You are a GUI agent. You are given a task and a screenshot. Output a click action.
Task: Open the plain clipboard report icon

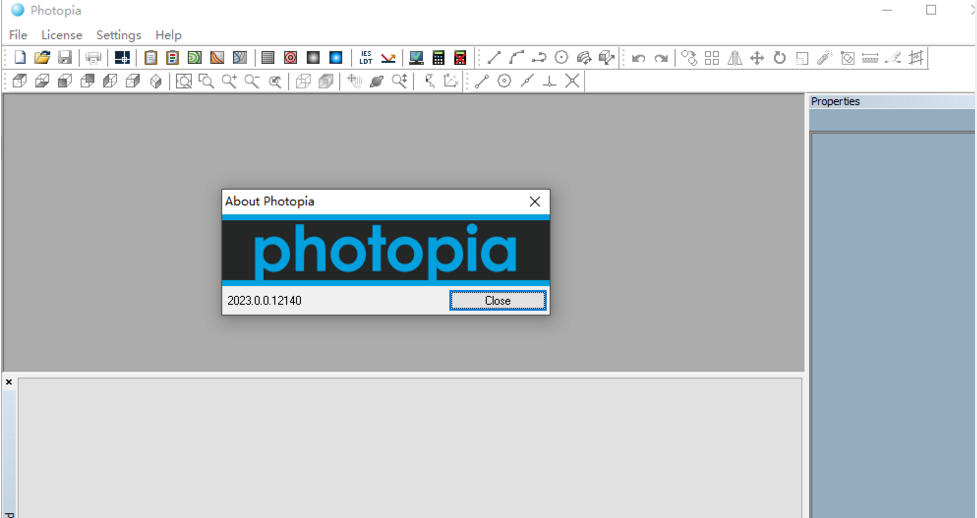pyautogui.click(x=150, y=58)
